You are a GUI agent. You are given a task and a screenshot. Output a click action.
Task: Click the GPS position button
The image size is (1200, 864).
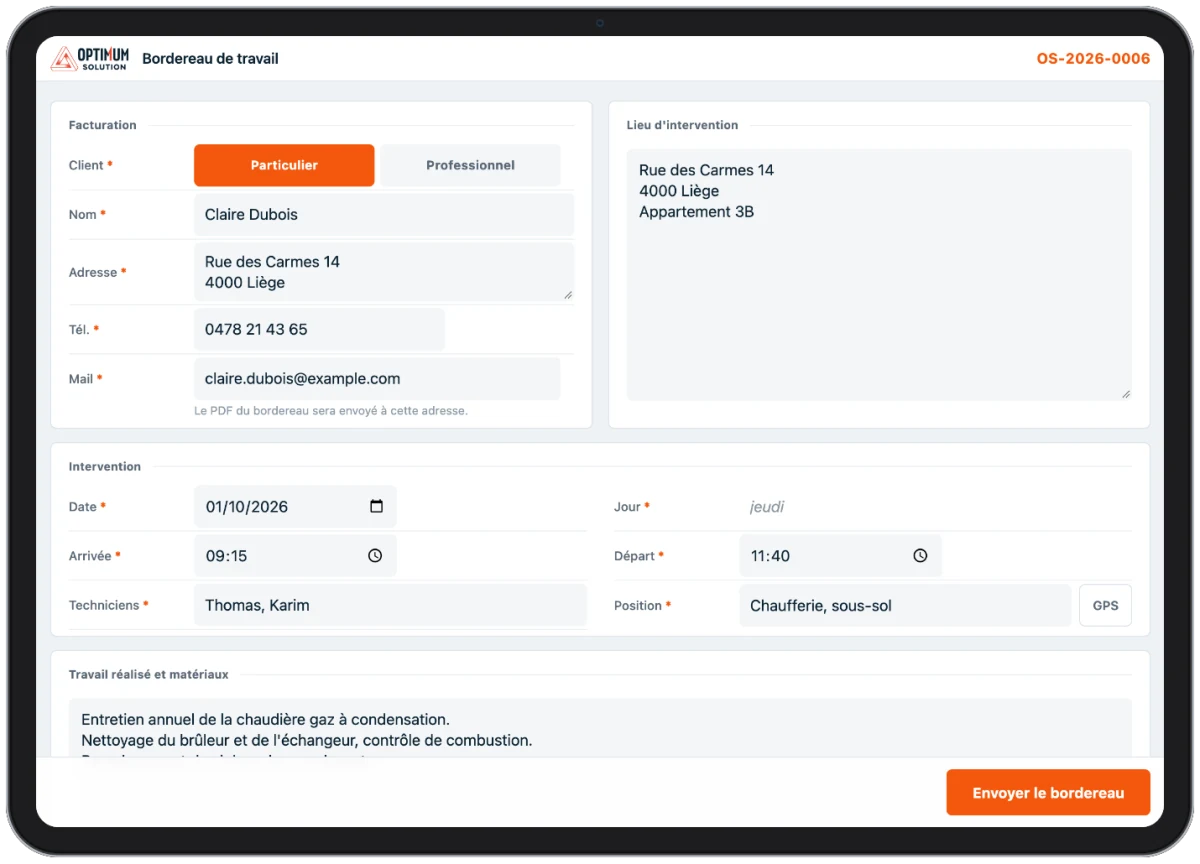(1105, 605)
